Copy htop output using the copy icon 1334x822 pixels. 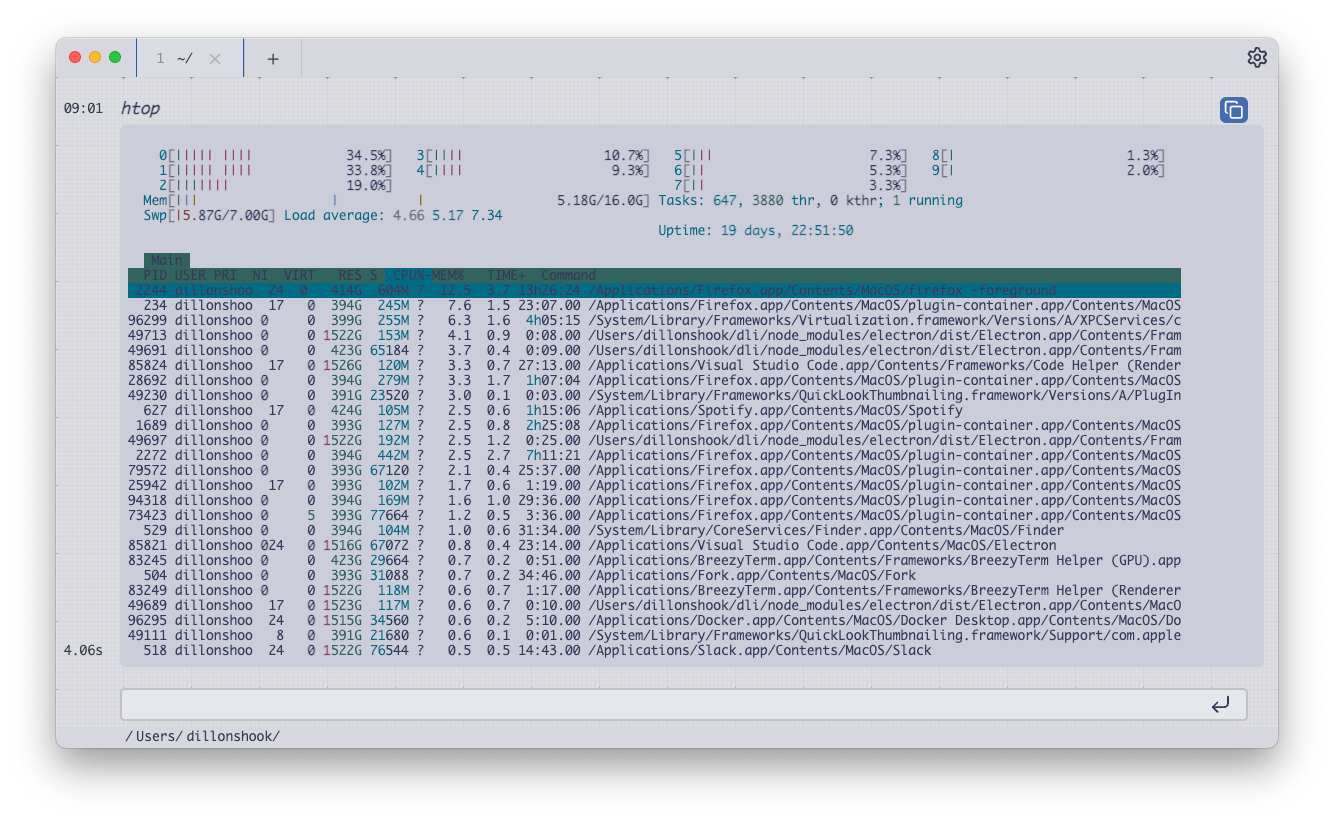click(x=1233, y=110)
